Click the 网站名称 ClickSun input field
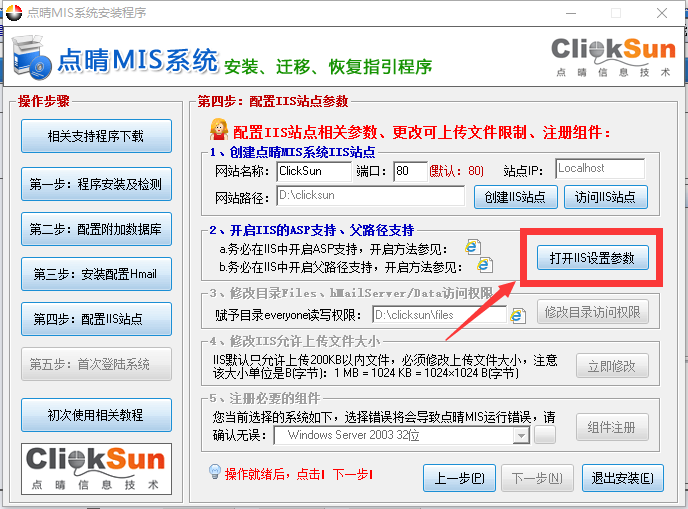688x509 pixels. coord(313,171)
